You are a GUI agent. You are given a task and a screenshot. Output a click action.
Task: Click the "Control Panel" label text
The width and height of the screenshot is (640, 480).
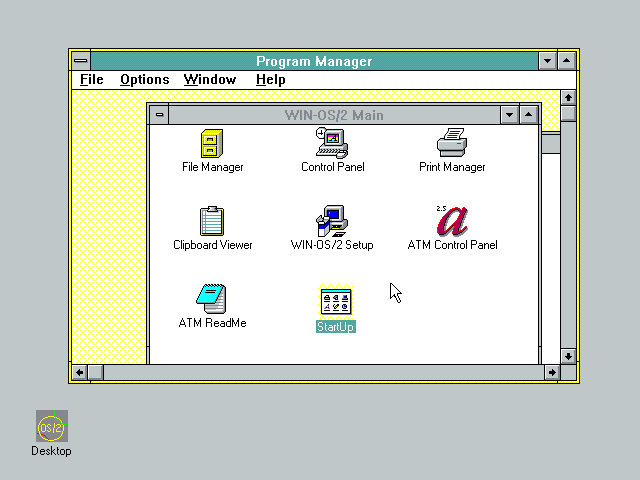(x=332, y=167)
